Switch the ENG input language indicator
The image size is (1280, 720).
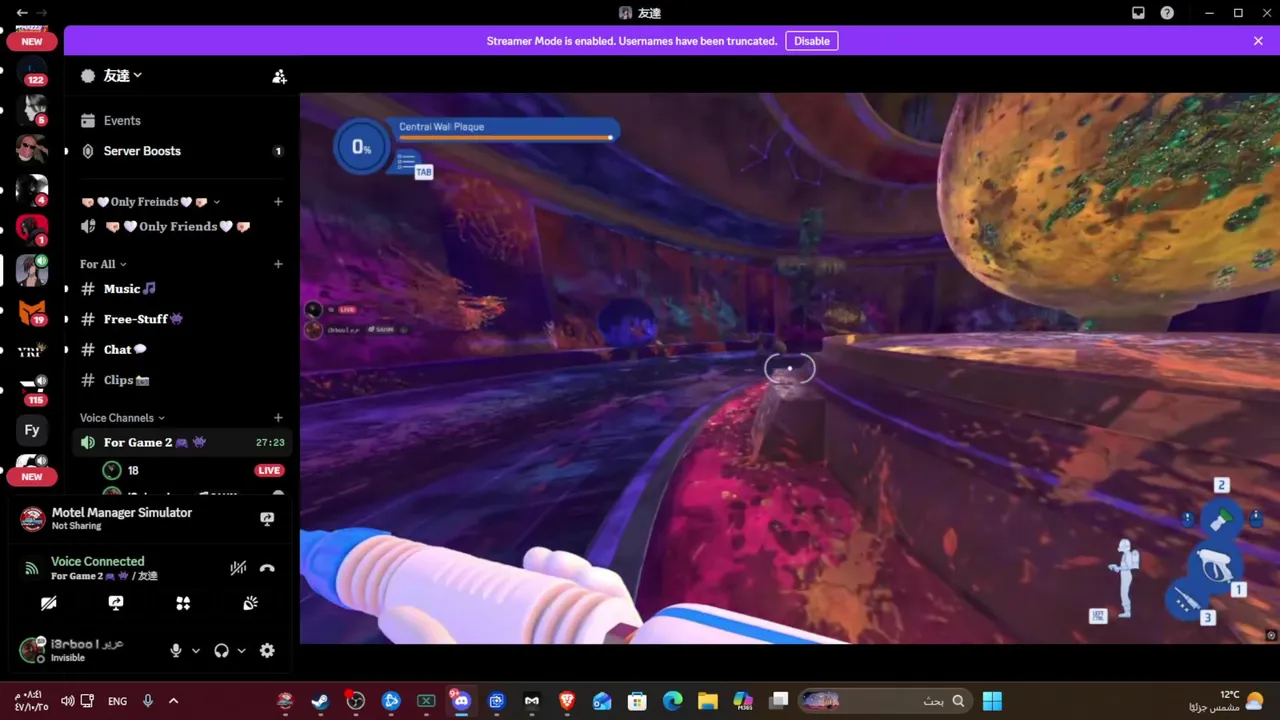[x=118, y=701]
